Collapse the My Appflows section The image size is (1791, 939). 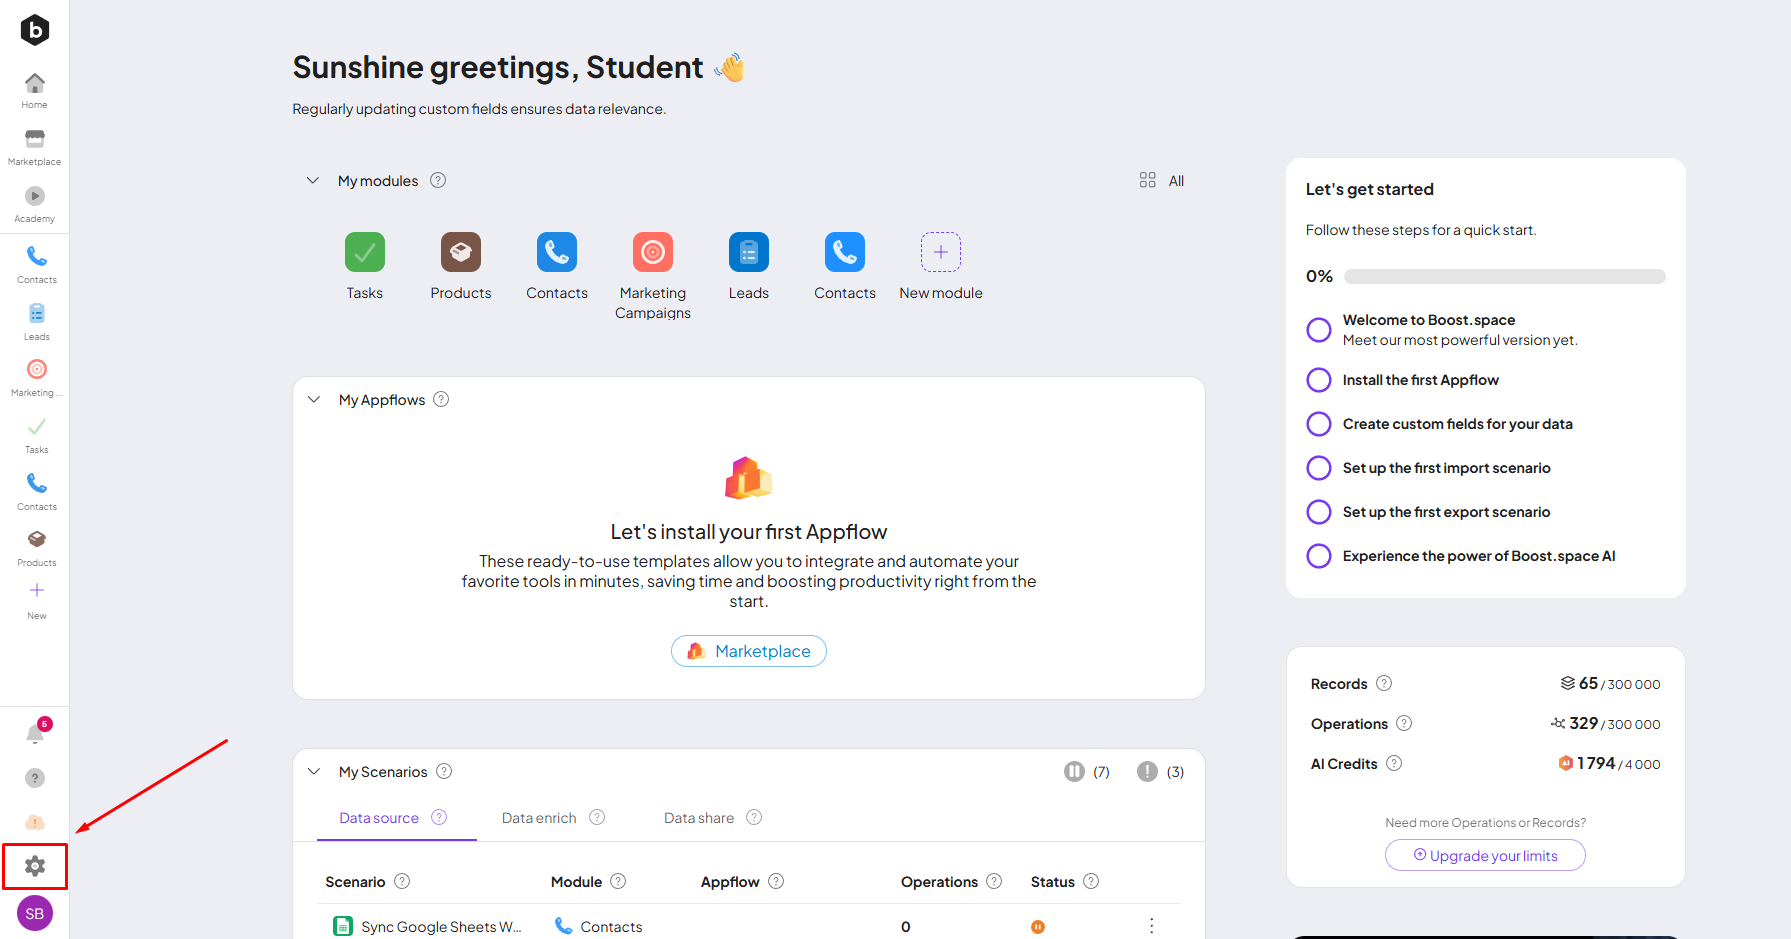[314, 400]
